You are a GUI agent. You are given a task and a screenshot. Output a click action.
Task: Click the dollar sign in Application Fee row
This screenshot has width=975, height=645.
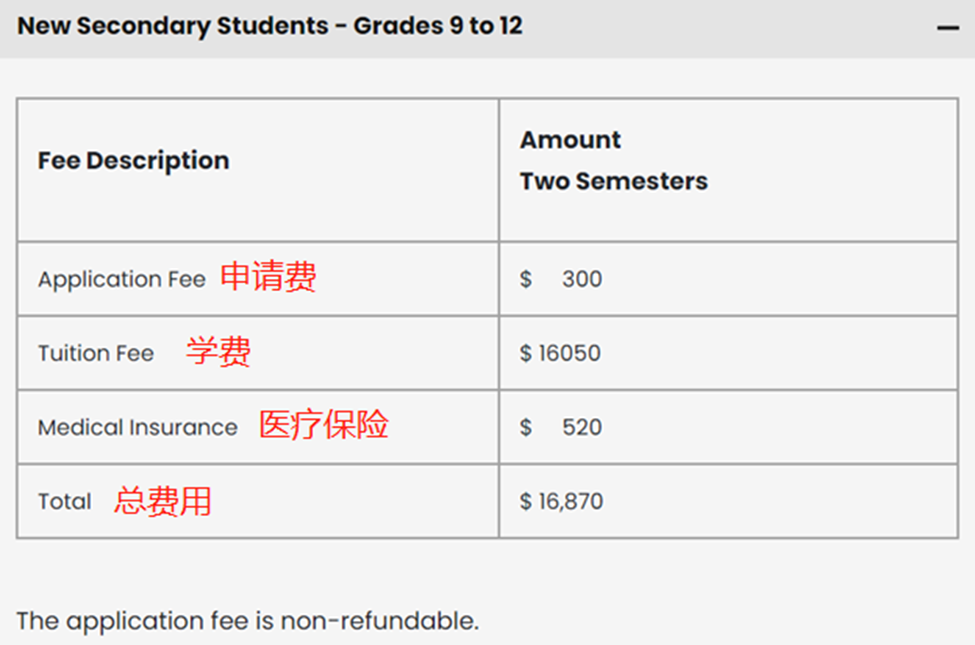point(526,279)
